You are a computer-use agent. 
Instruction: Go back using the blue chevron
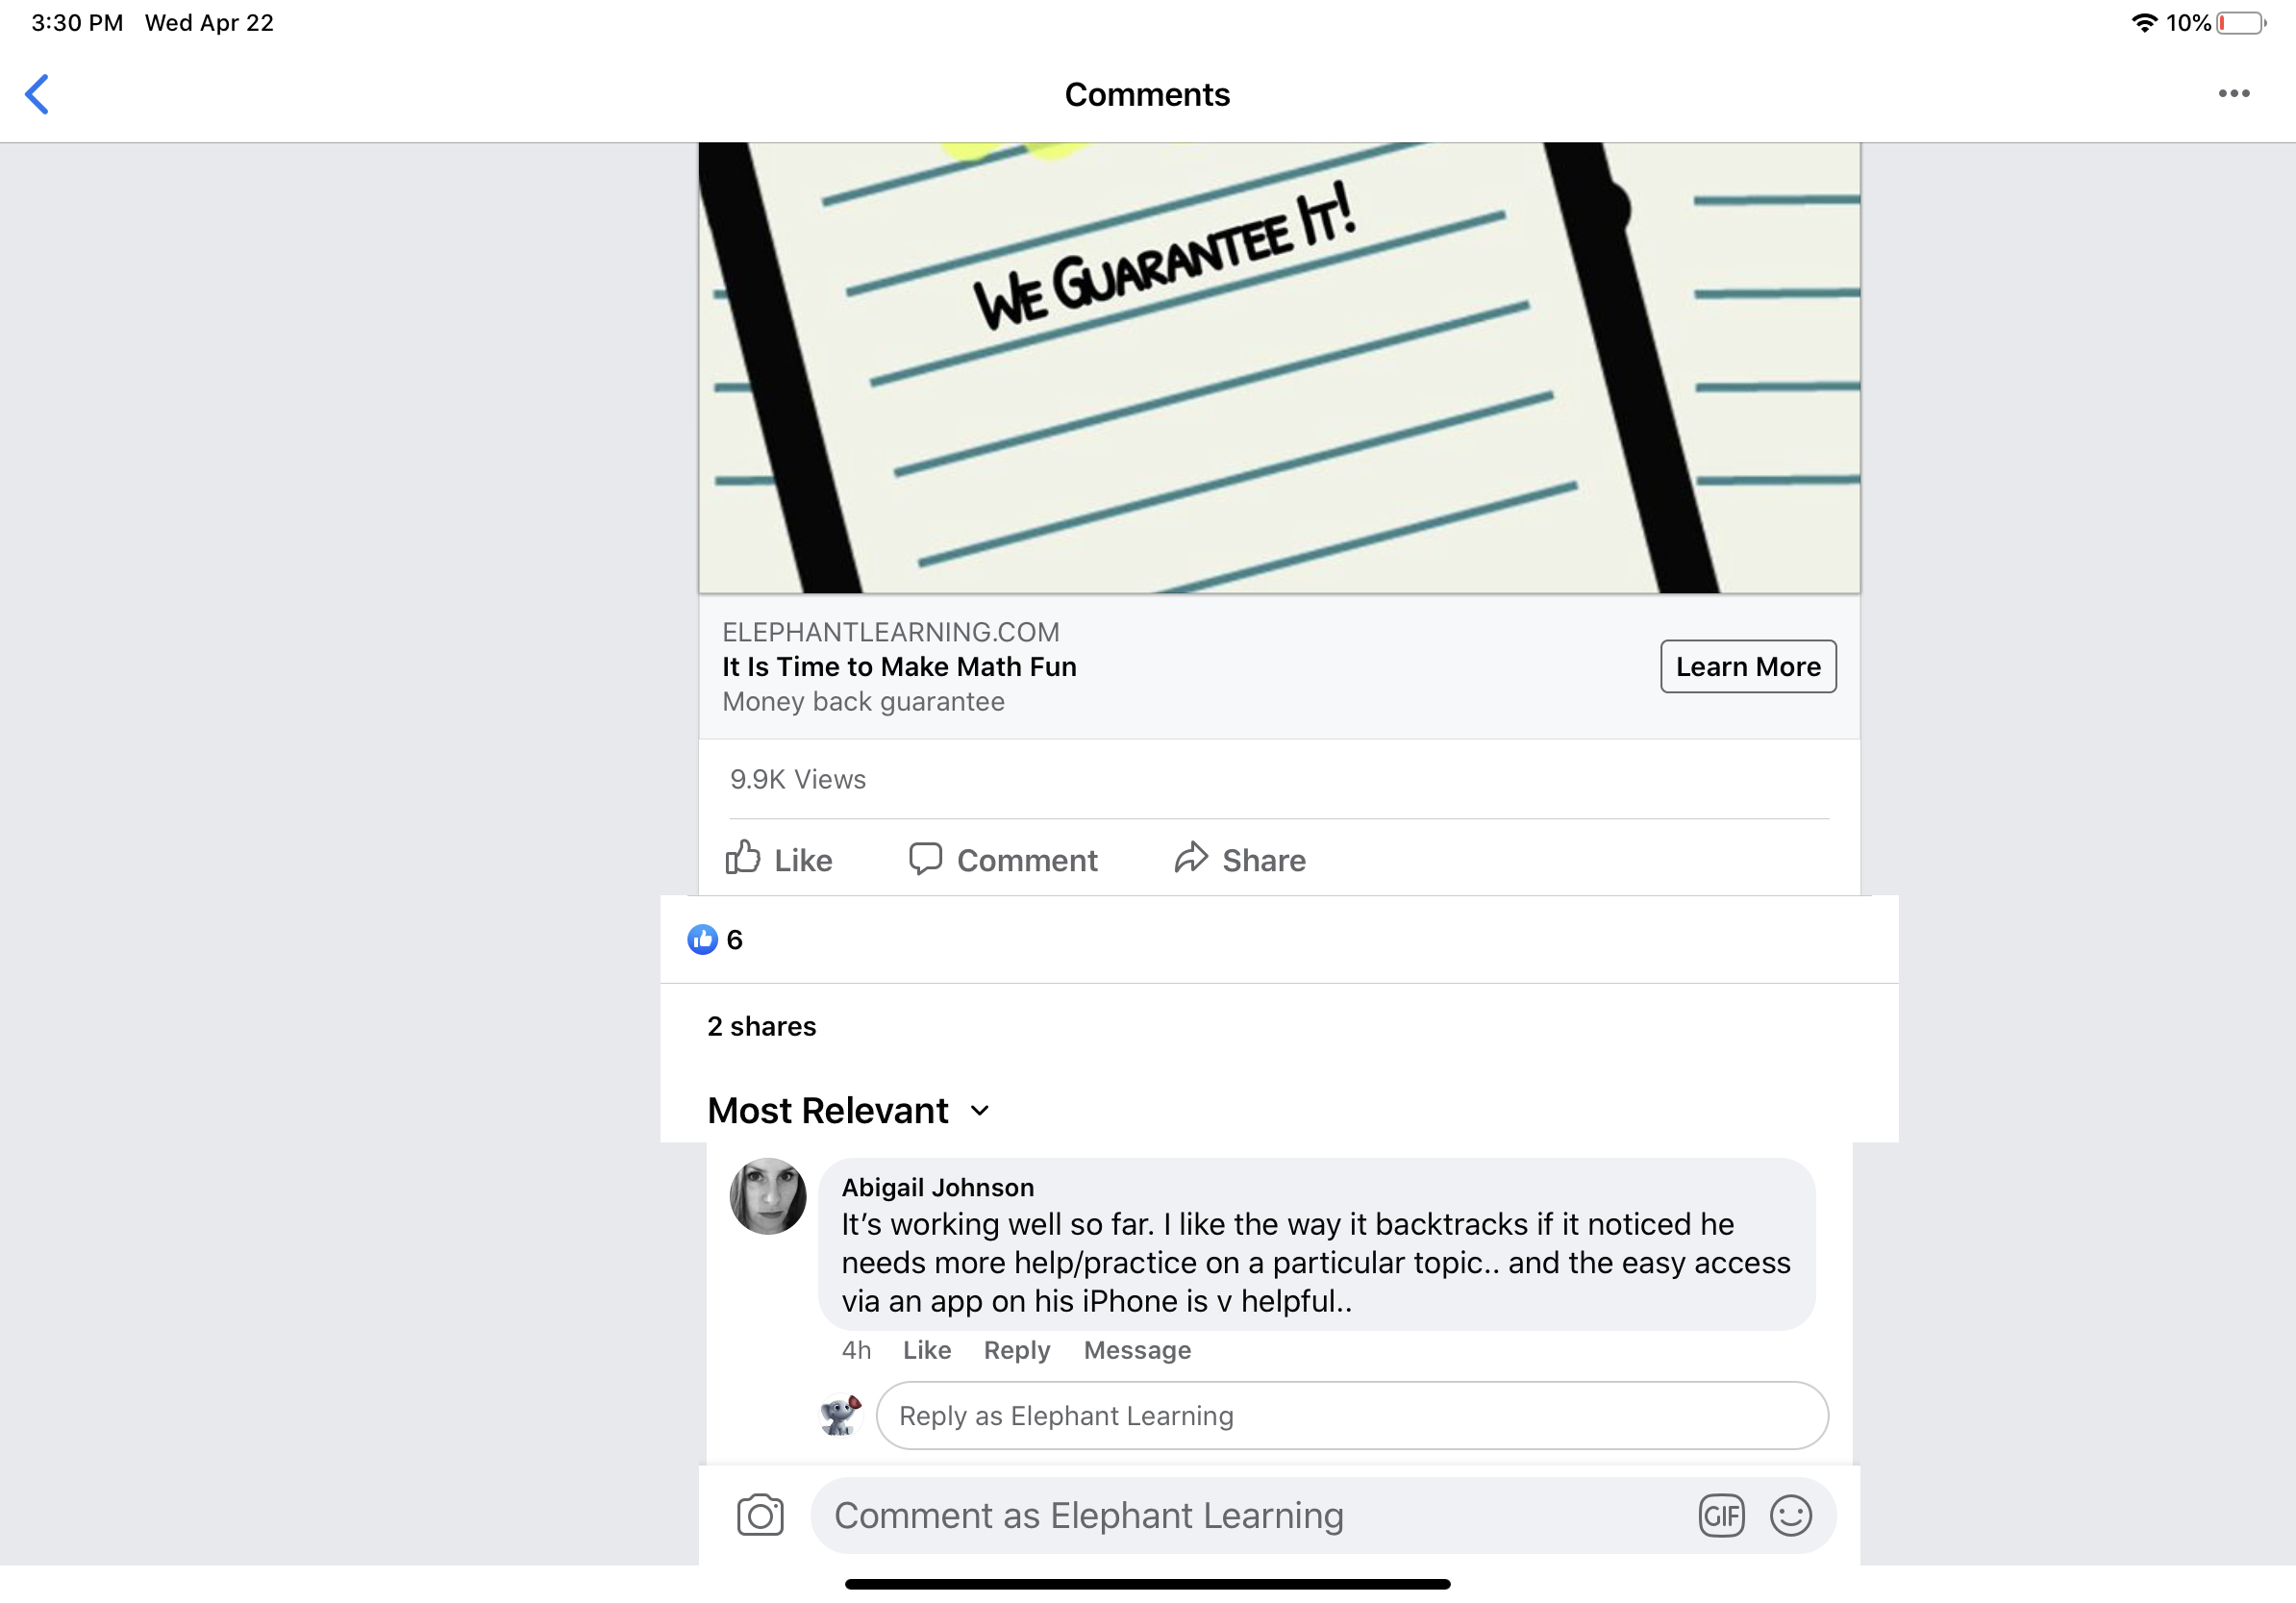(x=37, y=95)
